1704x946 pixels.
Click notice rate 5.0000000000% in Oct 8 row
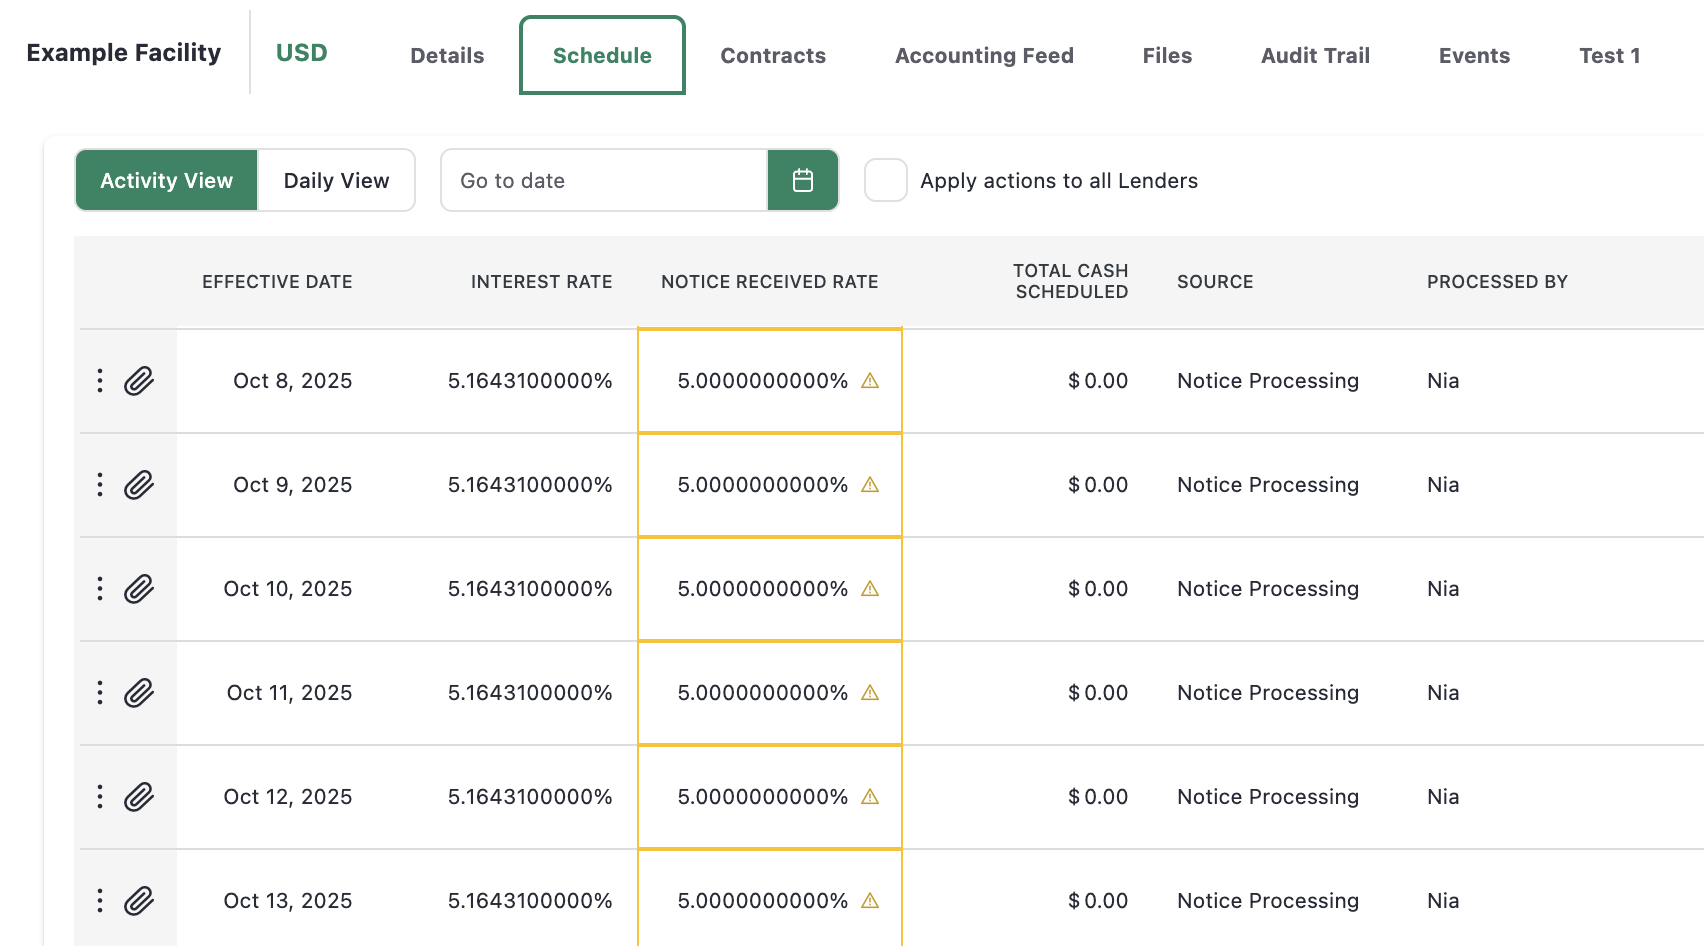pos(762,381)
